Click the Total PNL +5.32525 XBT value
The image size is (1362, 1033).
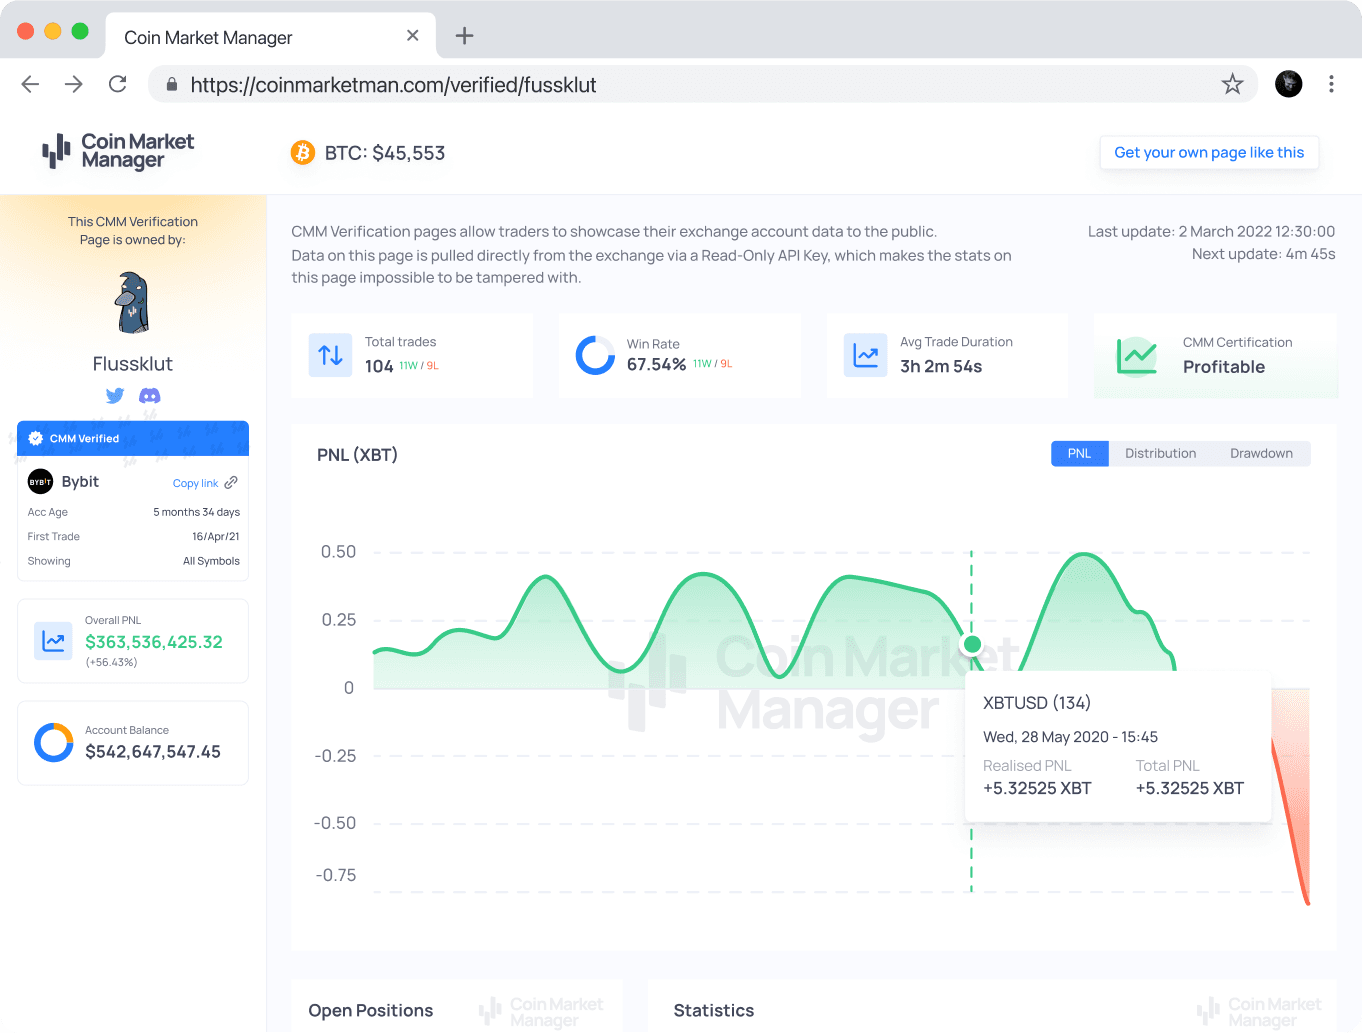click(1190, 788)
